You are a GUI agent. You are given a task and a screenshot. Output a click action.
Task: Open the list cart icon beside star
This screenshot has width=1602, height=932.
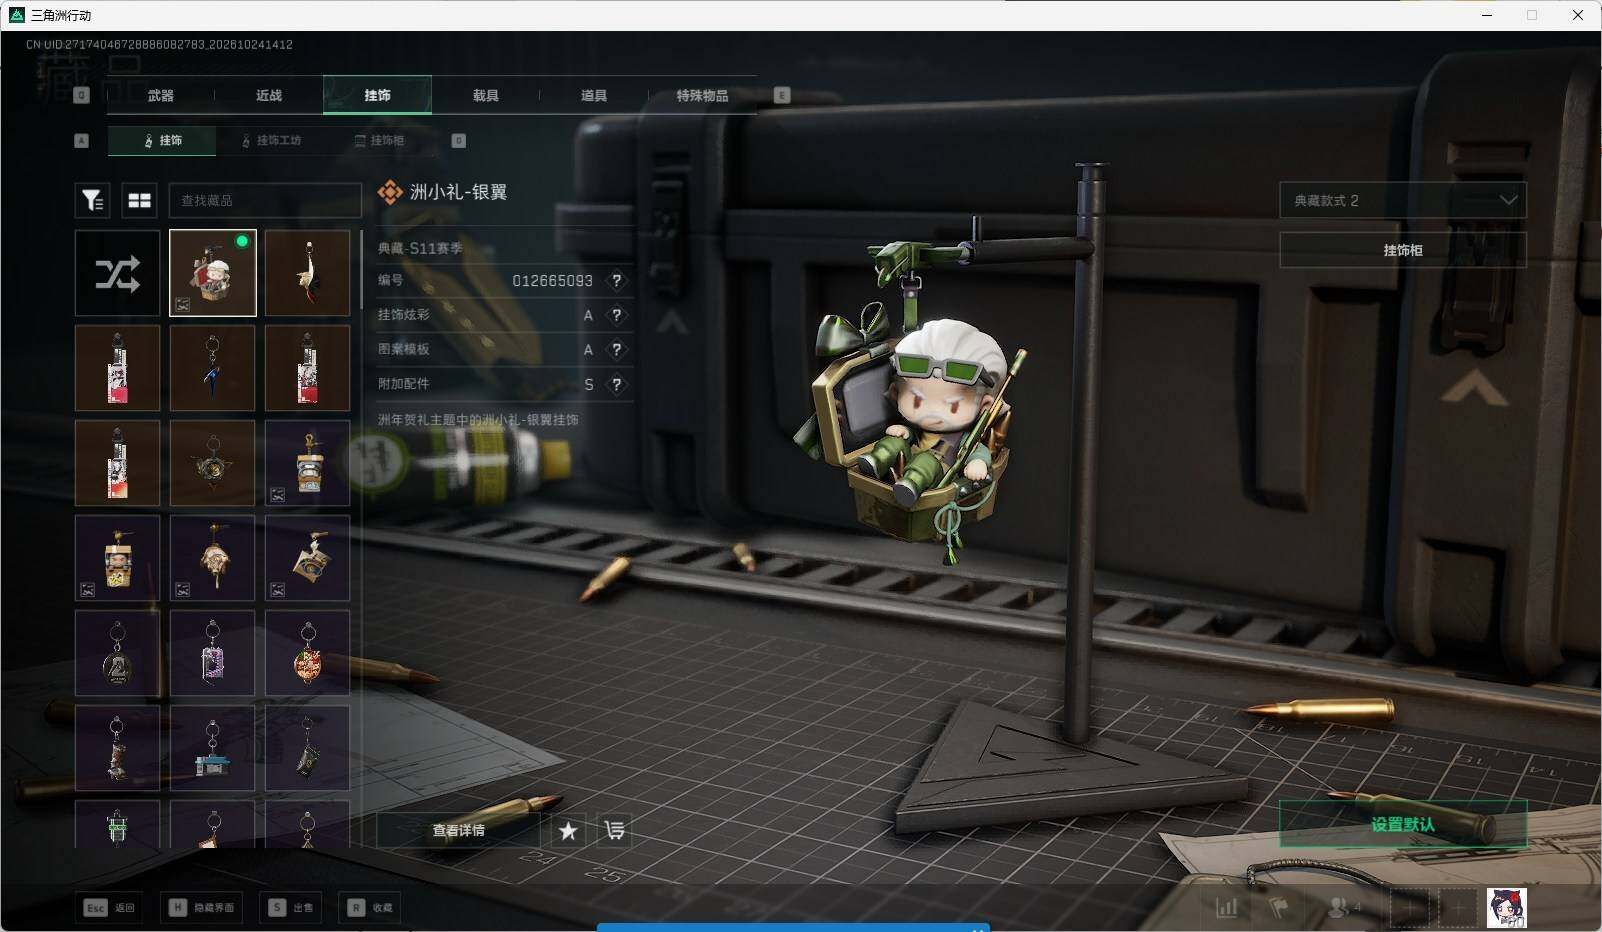614,831
